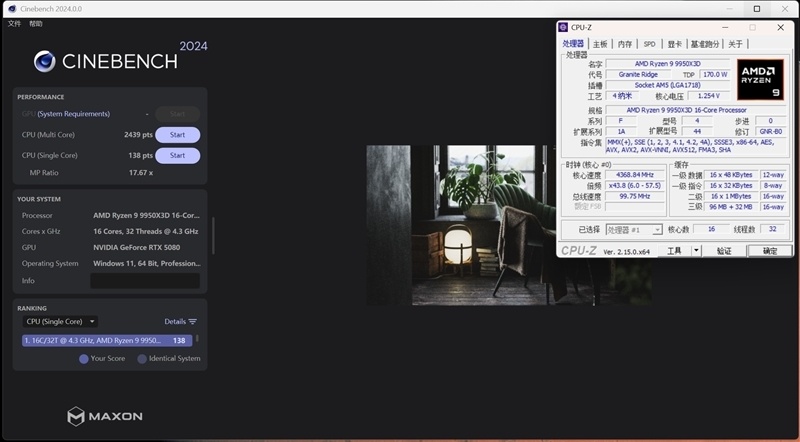This screenshot has height=442, width=800.
Task: Click the CPU-Z name field AMD Ryzen 9 9950X3D
Action: pyautogui.click(x=667, y=64)
